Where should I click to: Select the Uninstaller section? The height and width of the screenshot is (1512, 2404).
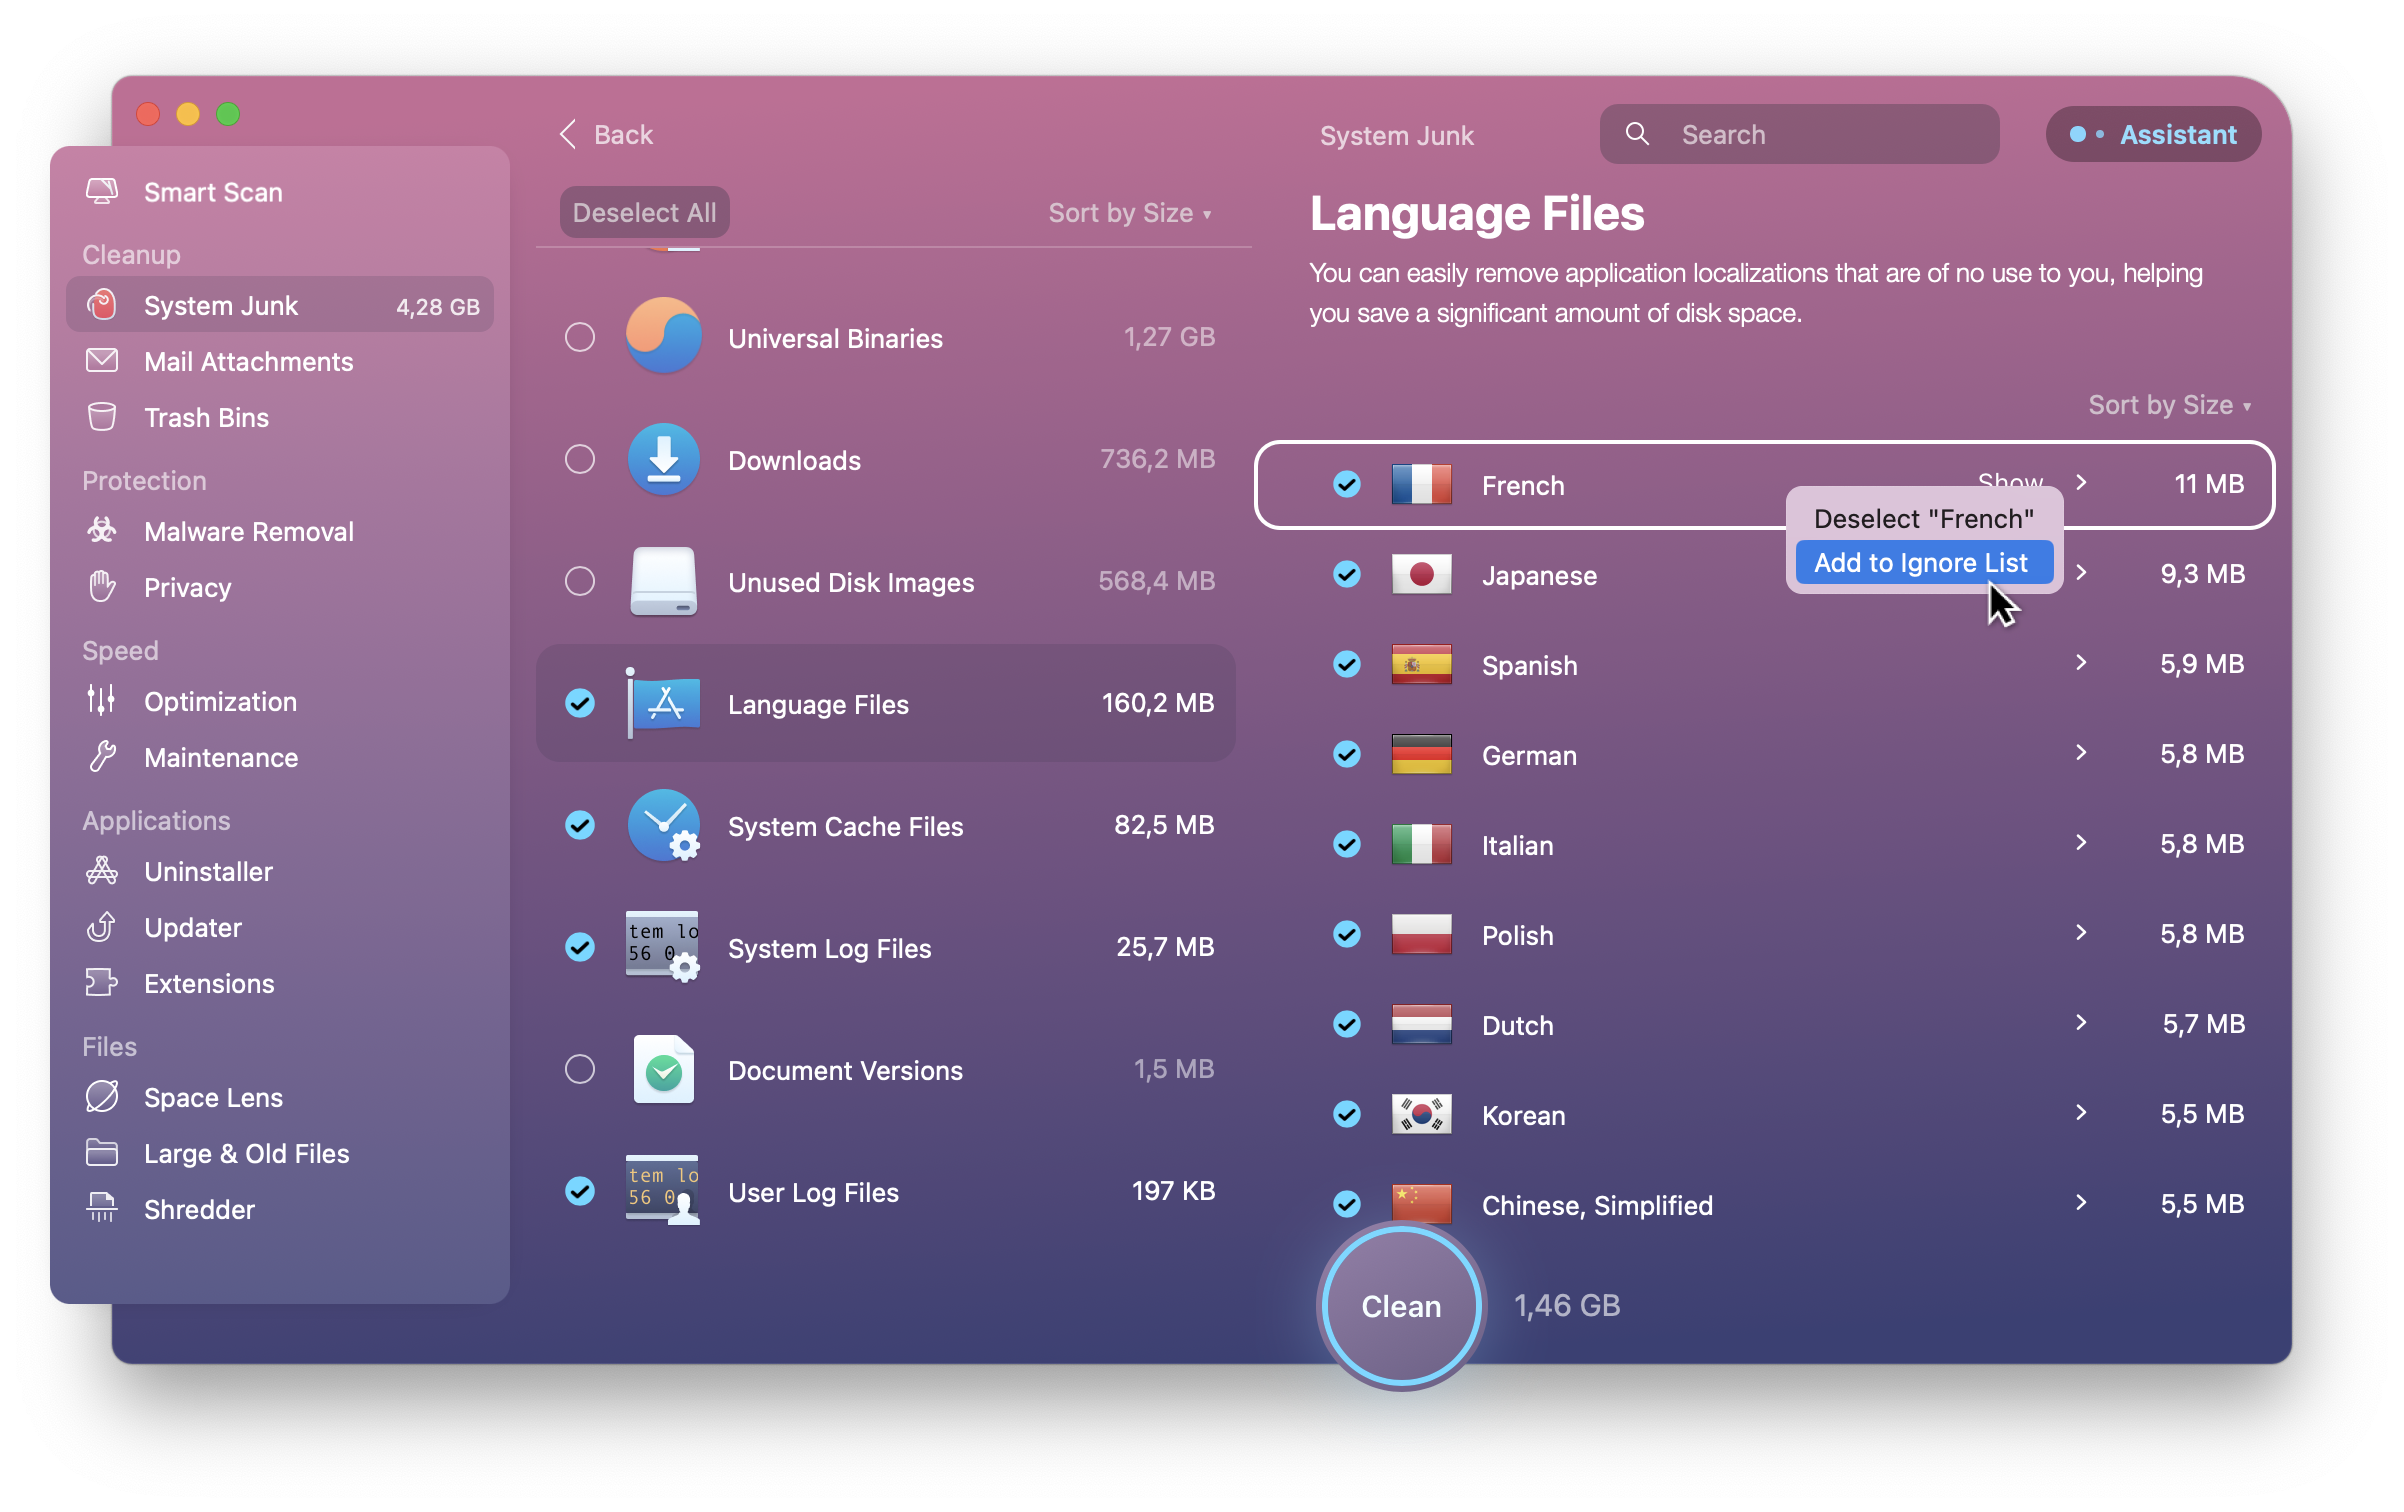point(209,869)
